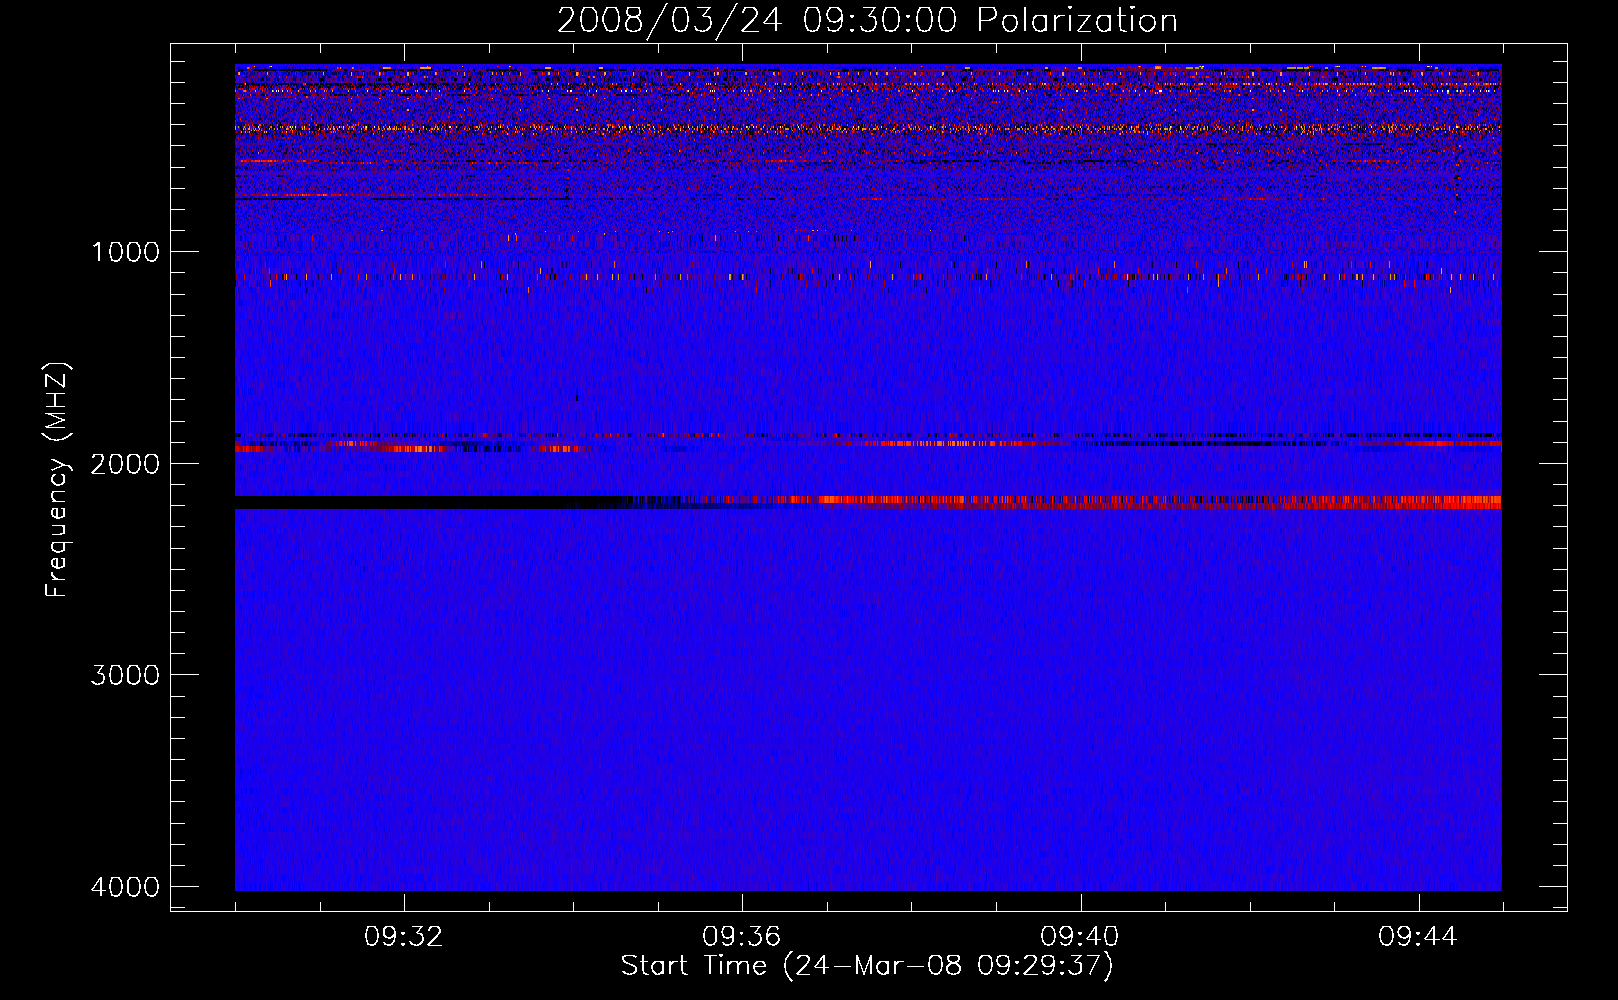Viewport: 1618px width, 1000px height.
Task: Click the 'Start Time (24-Mar-08 09:29:37)' label
Action: pos(867,966)
